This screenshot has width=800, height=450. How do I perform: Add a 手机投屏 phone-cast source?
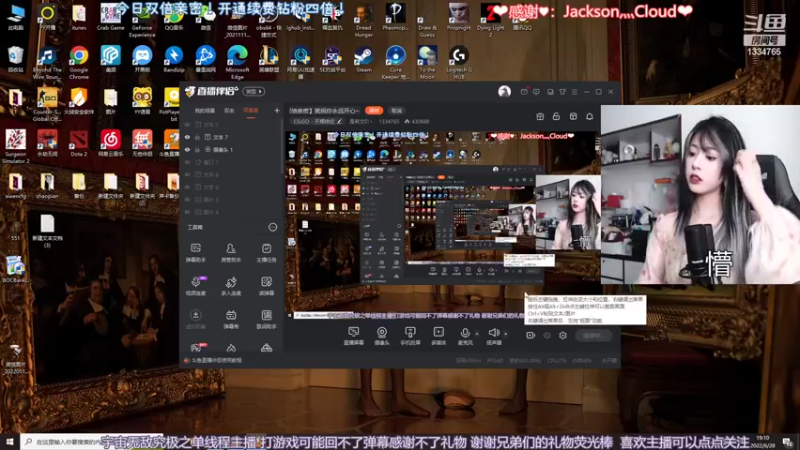[x=410, y=336]
